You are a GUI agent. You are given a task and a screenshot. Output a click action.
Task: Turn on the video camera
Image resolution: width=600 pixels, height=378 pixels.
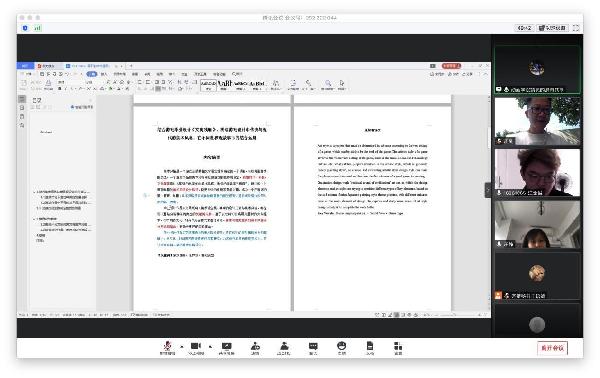[196, 348]
